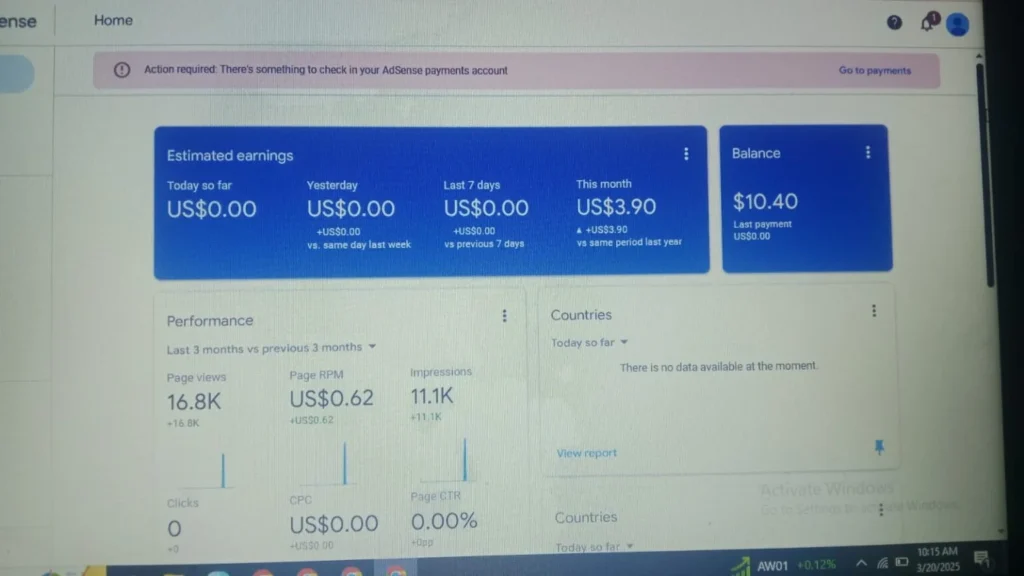Screen dimensions: 1024x576
Task: Open the Windows notification center icon
Action: [x=980, y=559]
